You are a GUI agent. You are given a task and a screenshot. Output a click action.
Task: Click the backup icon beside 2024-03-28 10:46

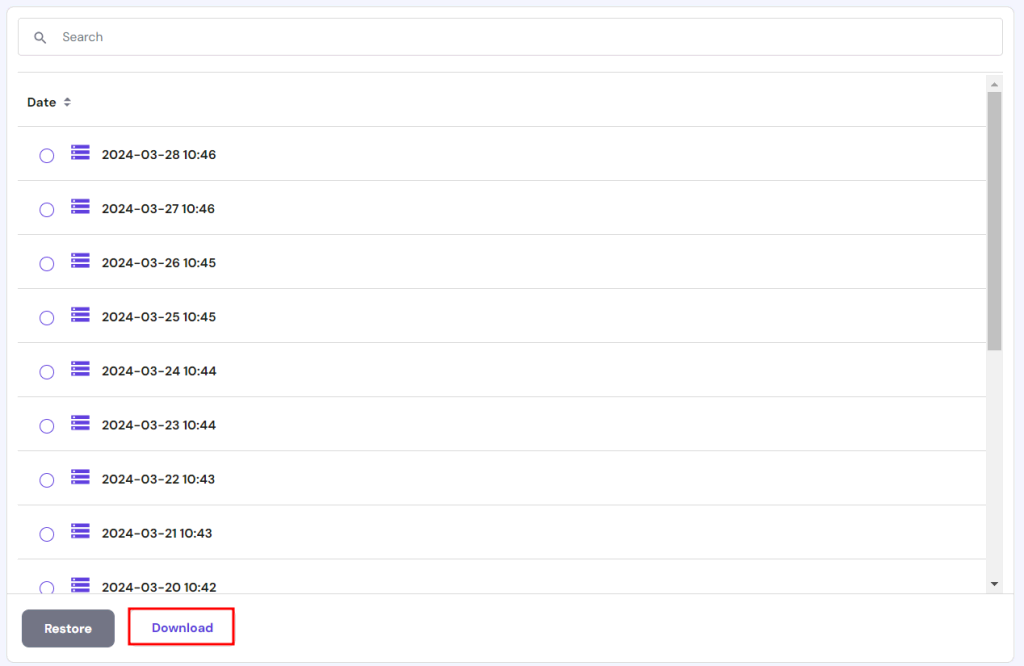(x=79, y=153)
